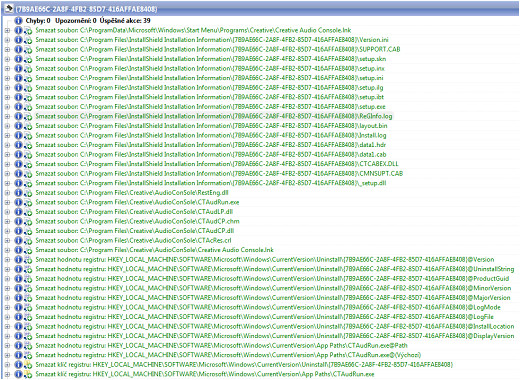Click the info icon on the RestEng.dll row
520x380 pixels.
pyautogui.click(x=18, y=193)
